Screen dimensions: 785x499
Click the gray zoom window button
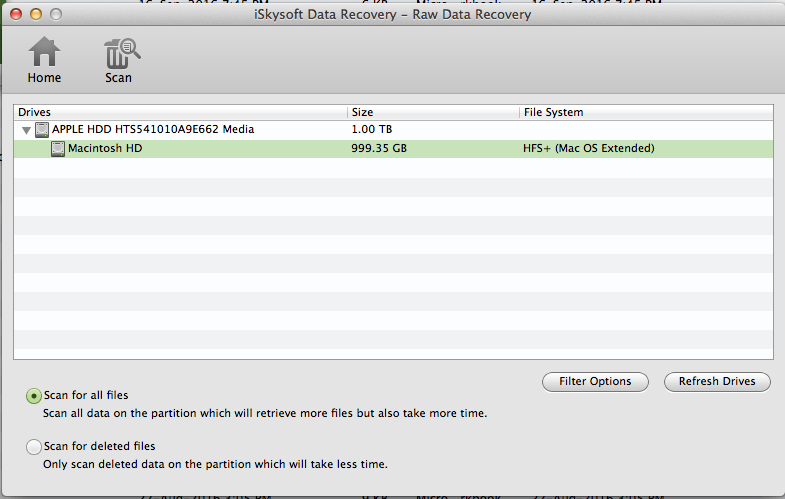click(x=56, y=14)
